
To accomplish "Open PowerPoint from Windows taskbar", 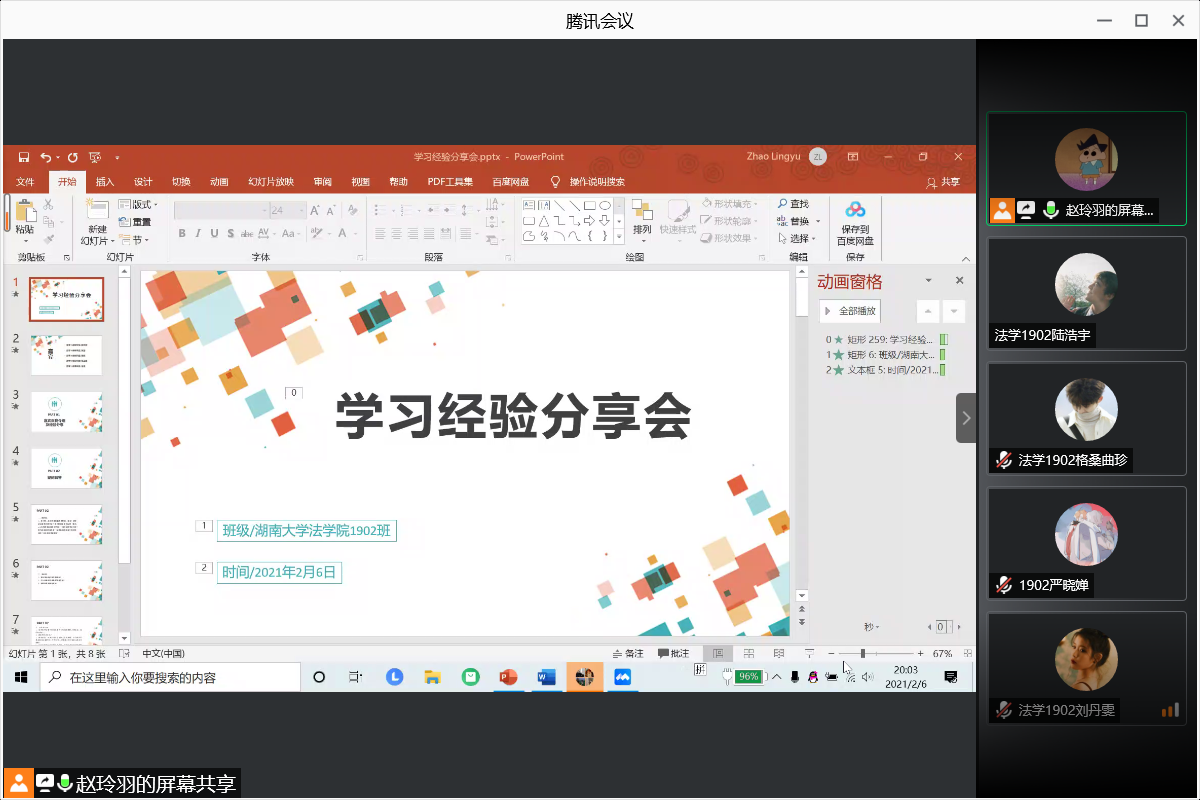I will [508, 677].
